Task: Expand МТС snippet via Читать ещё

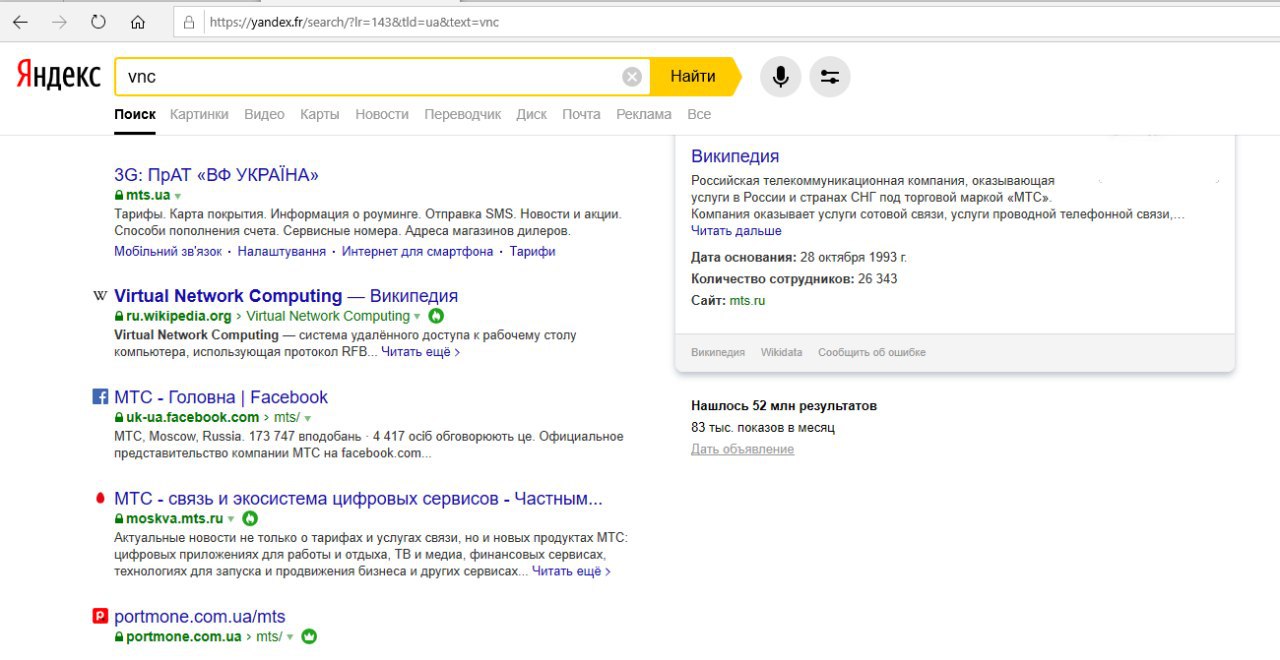Action: pos(571,571)
